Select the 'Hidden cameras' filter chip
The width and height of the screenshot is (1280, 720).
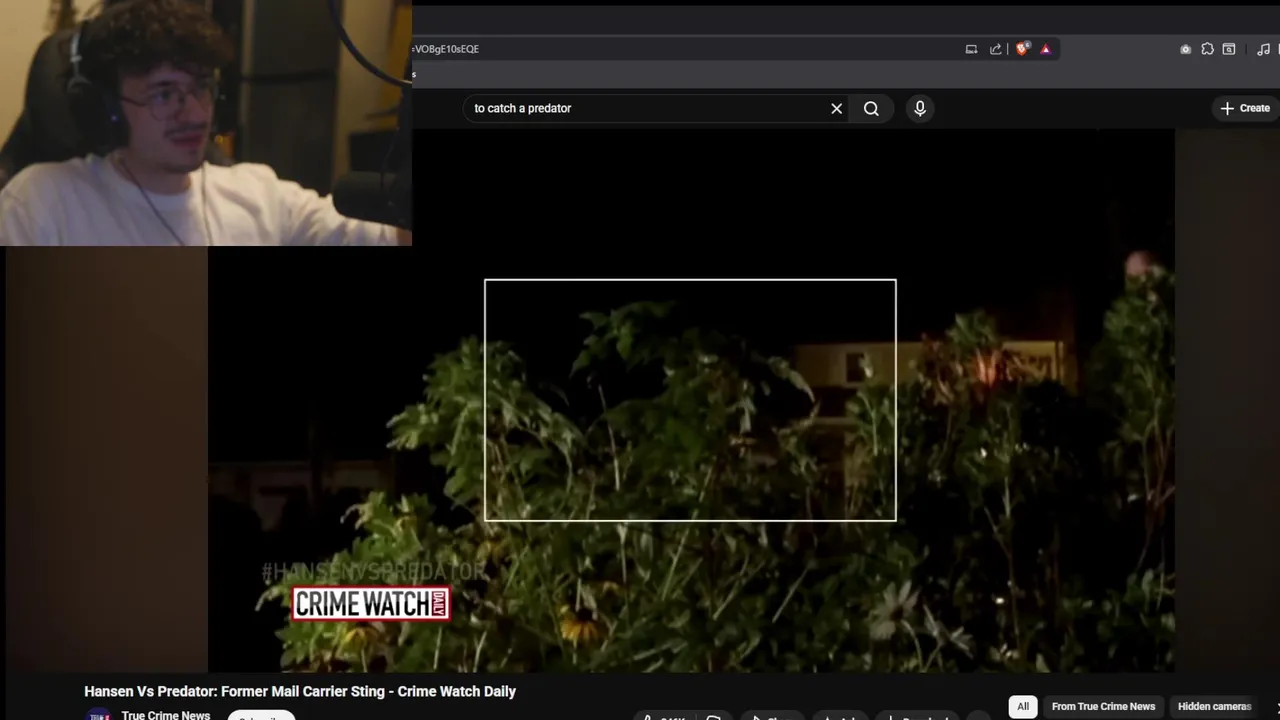(x=1214, y=707)
